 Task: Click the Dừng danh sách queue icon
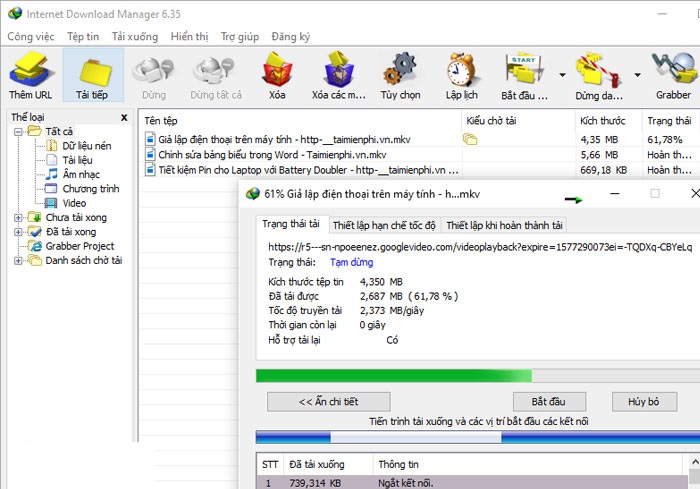point(599,75)
